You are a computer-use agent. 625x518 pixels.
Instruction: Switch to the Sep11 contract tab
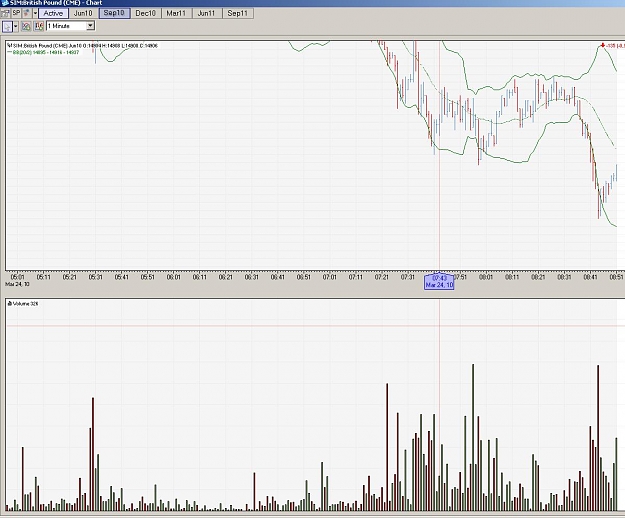pos(238,13)
